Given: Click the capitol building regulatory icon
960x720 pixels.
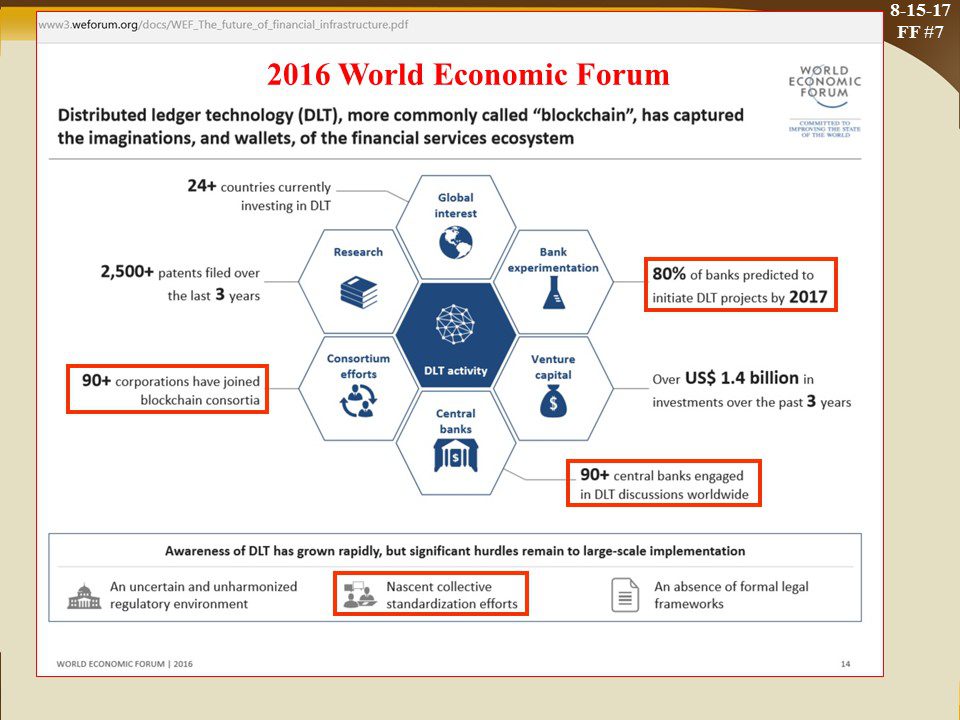Looking at the screenshot, I should click(84, 596).
